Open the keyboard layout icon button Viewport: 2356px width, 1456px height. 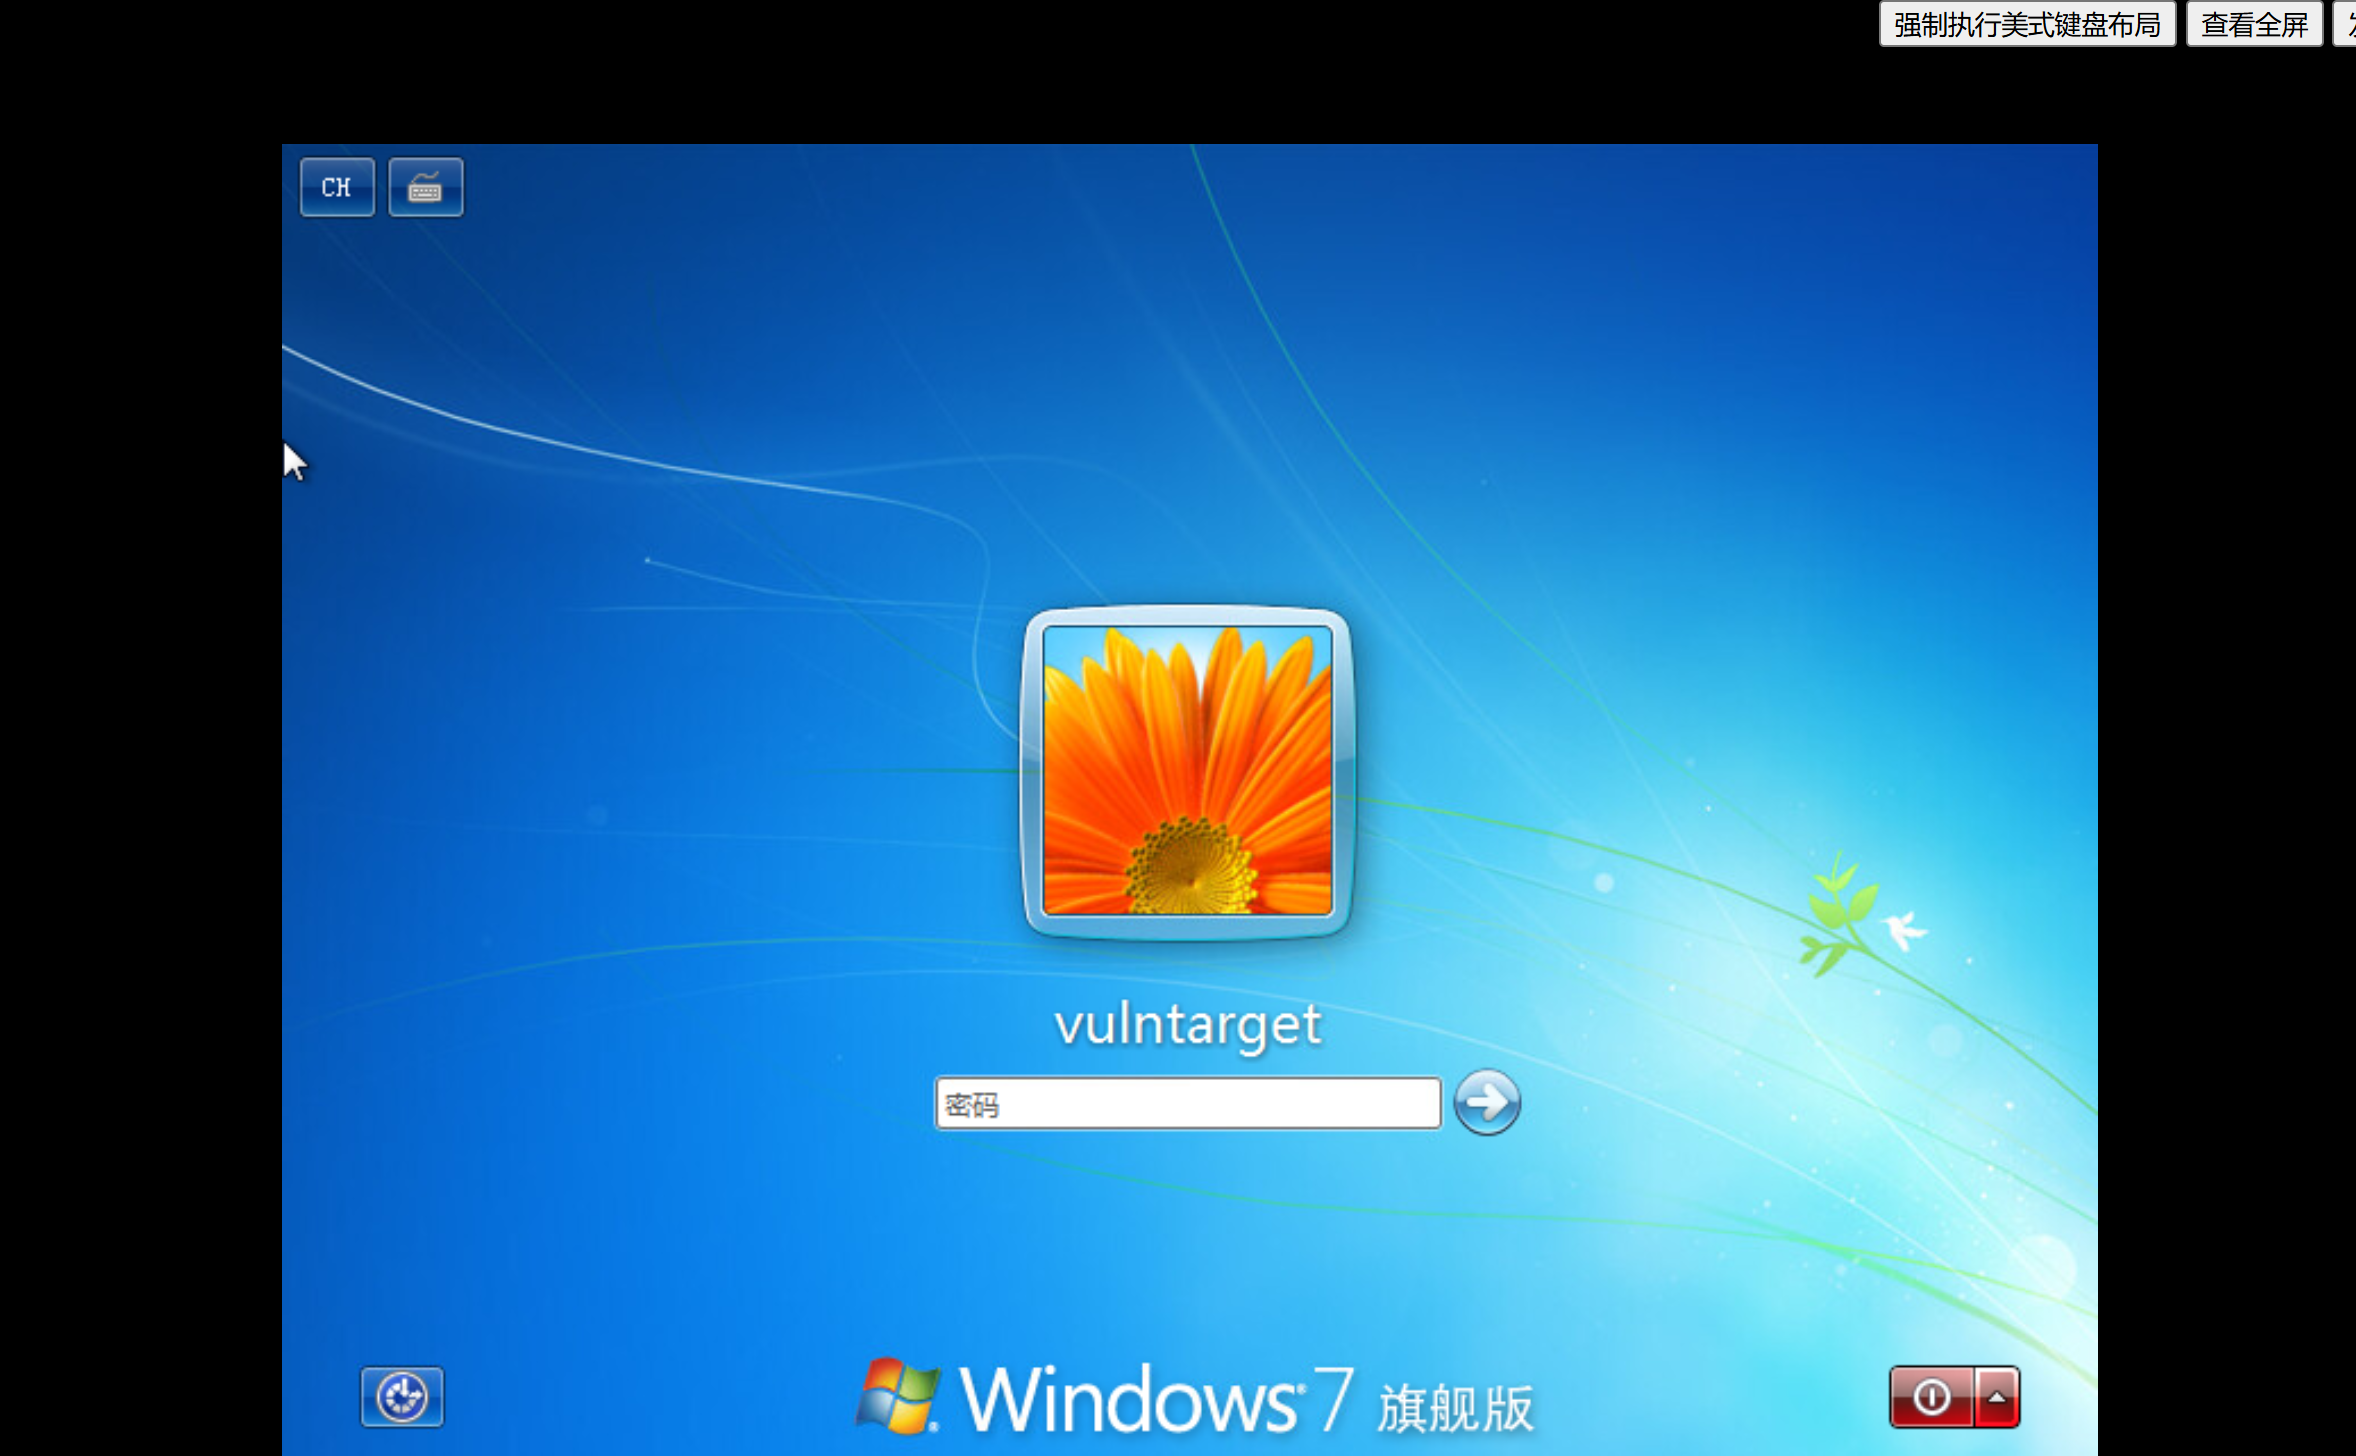click(x=425, y=187)
